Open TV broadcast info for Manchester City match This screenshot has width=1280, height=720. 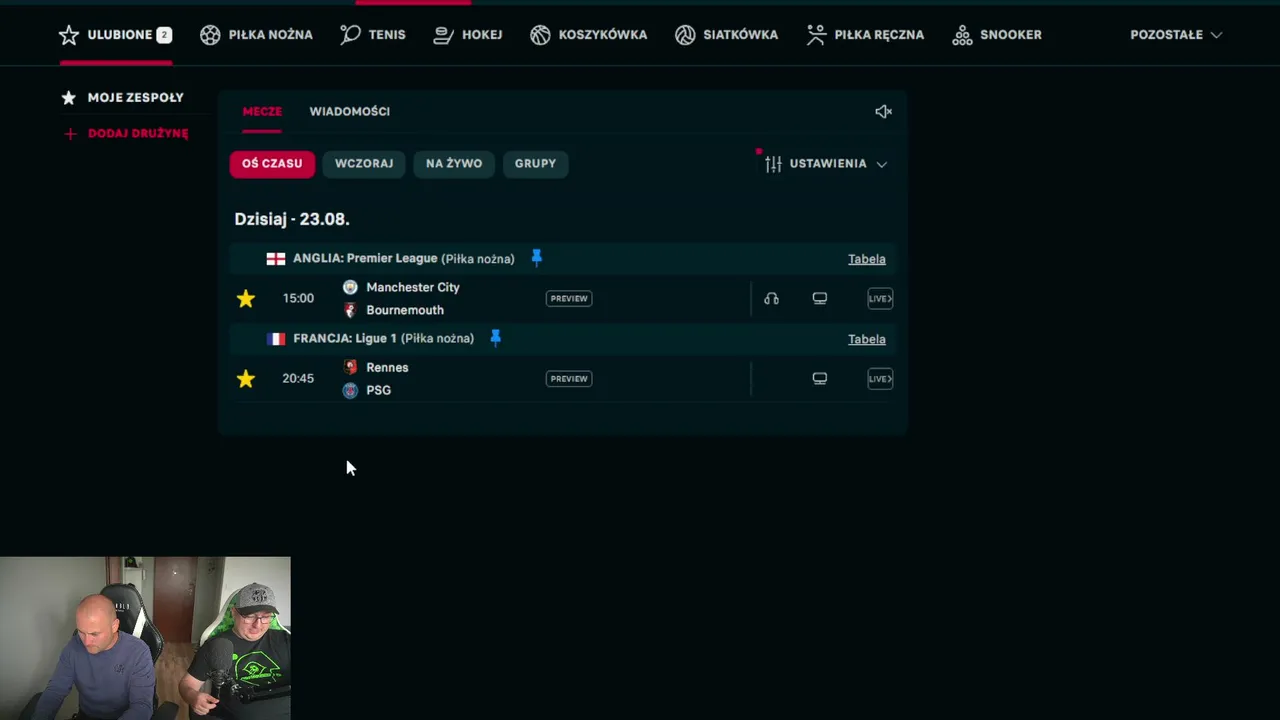point(820,298)
